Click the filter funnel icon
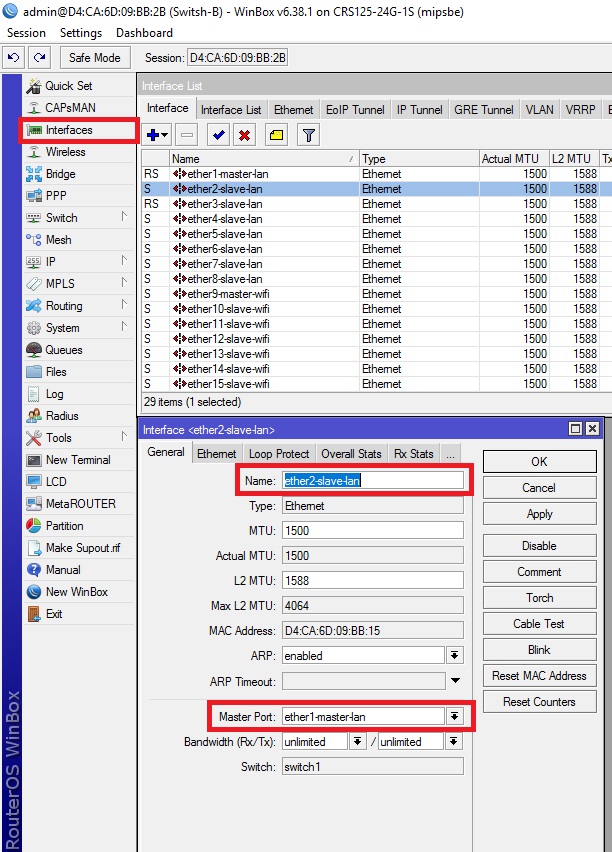Viewport: 612px width, 852px height. click(x=309, y=135)
